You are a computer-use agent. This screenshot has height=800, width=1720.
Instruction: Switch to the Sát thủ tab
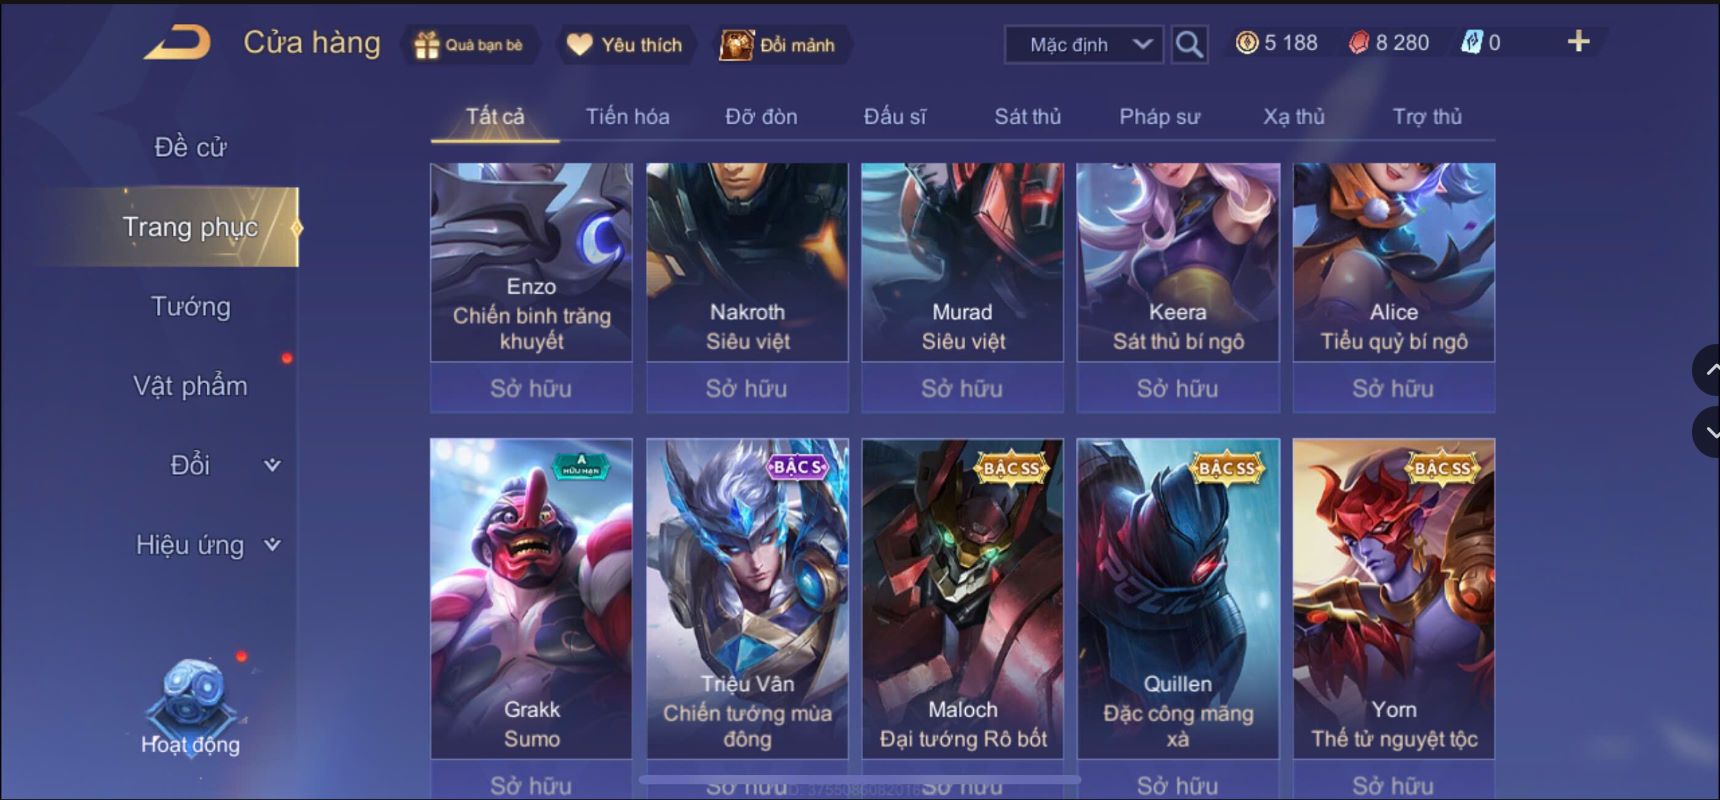[1027, 117]
